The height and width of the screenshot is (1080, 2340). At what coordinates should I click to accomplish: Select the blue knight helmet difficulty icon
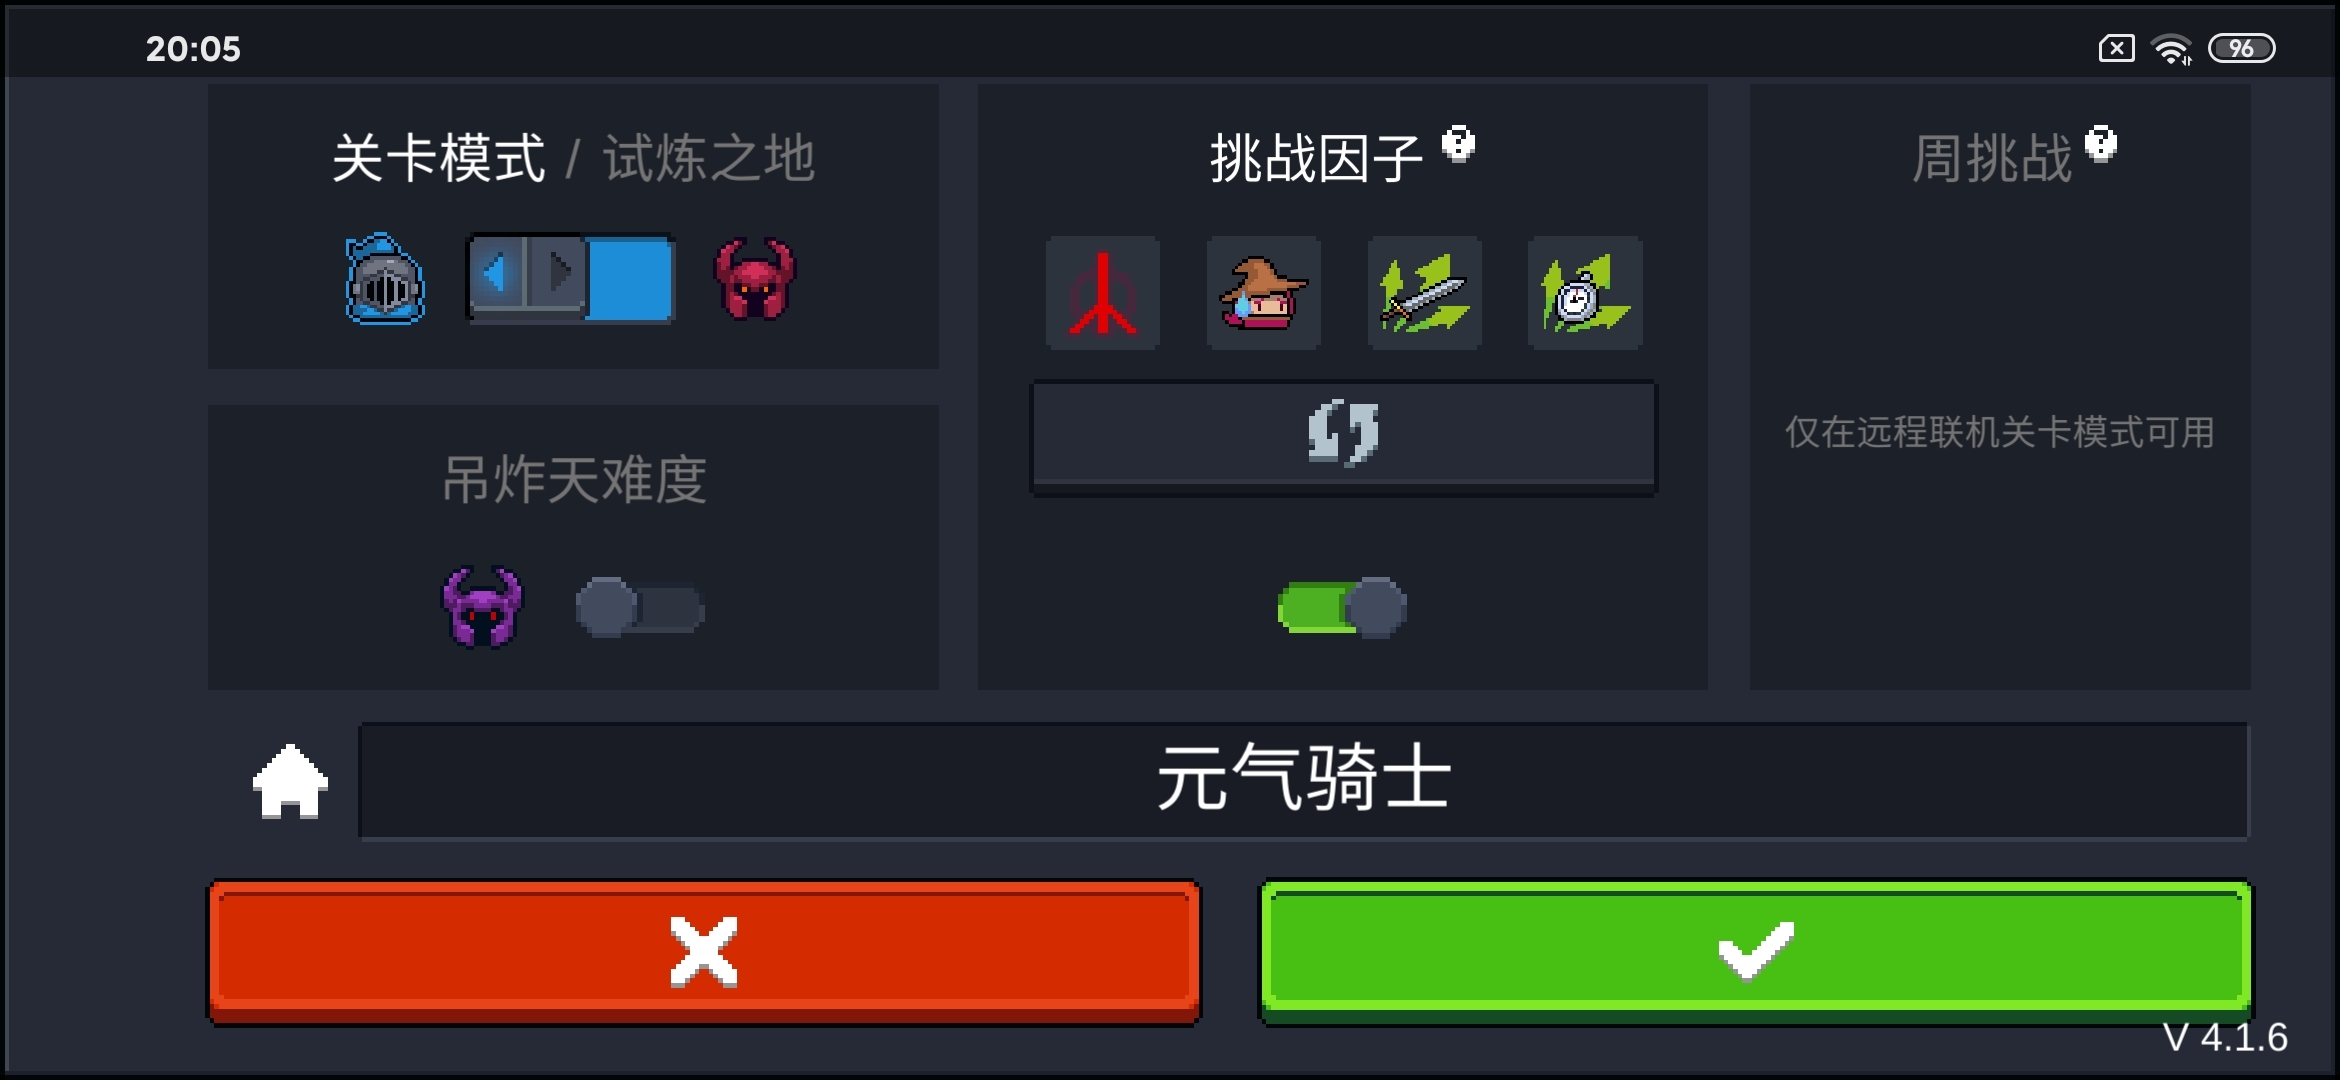(x=385, y=279)
